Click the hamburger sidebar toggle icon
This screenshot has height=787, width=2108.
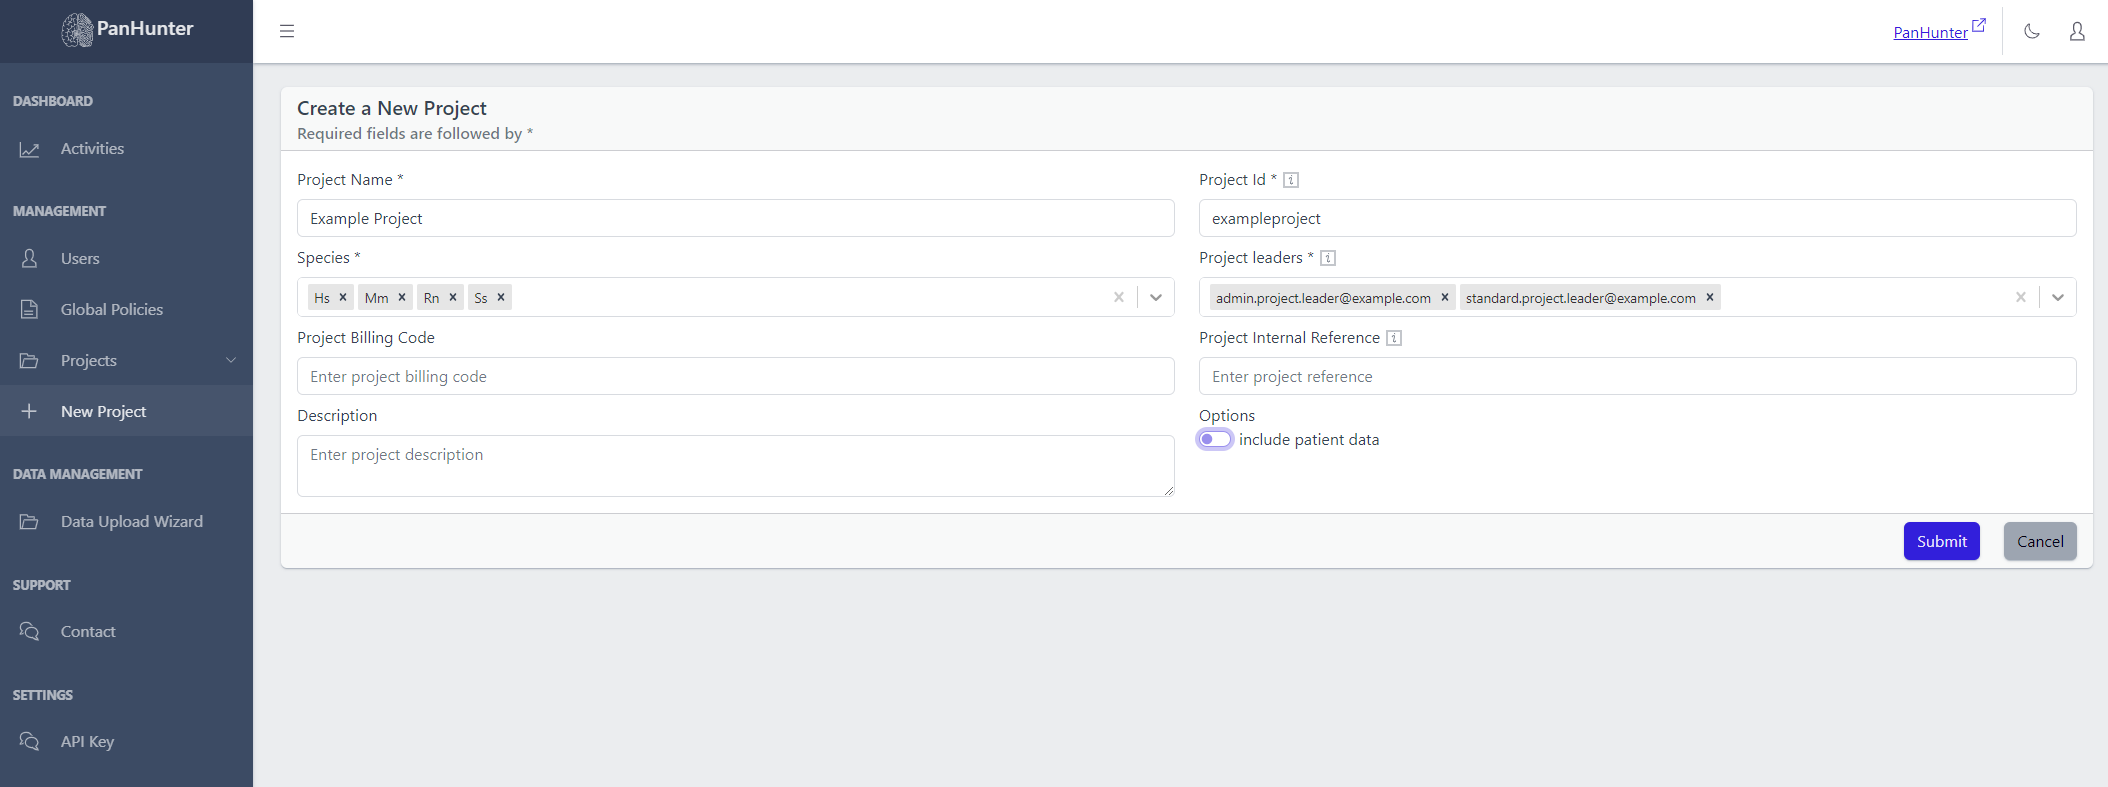point(287,31)
